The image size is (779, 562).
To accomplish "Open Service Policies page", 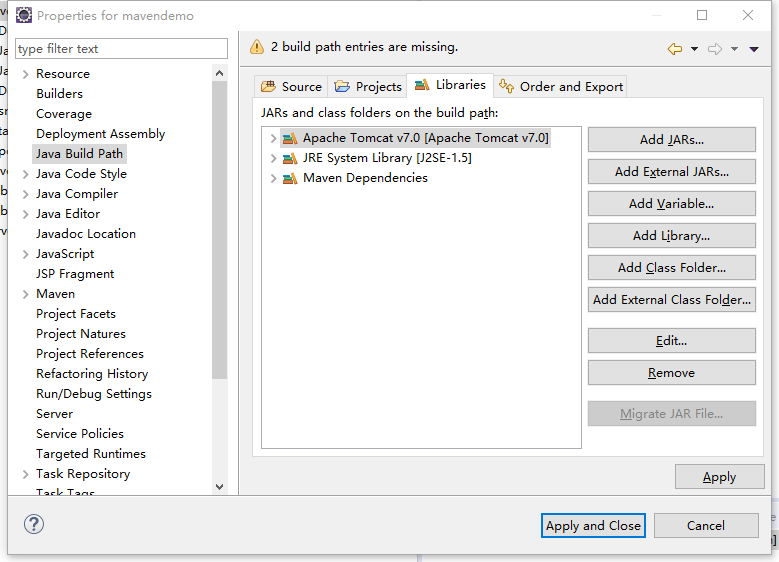I will (79, 434).
